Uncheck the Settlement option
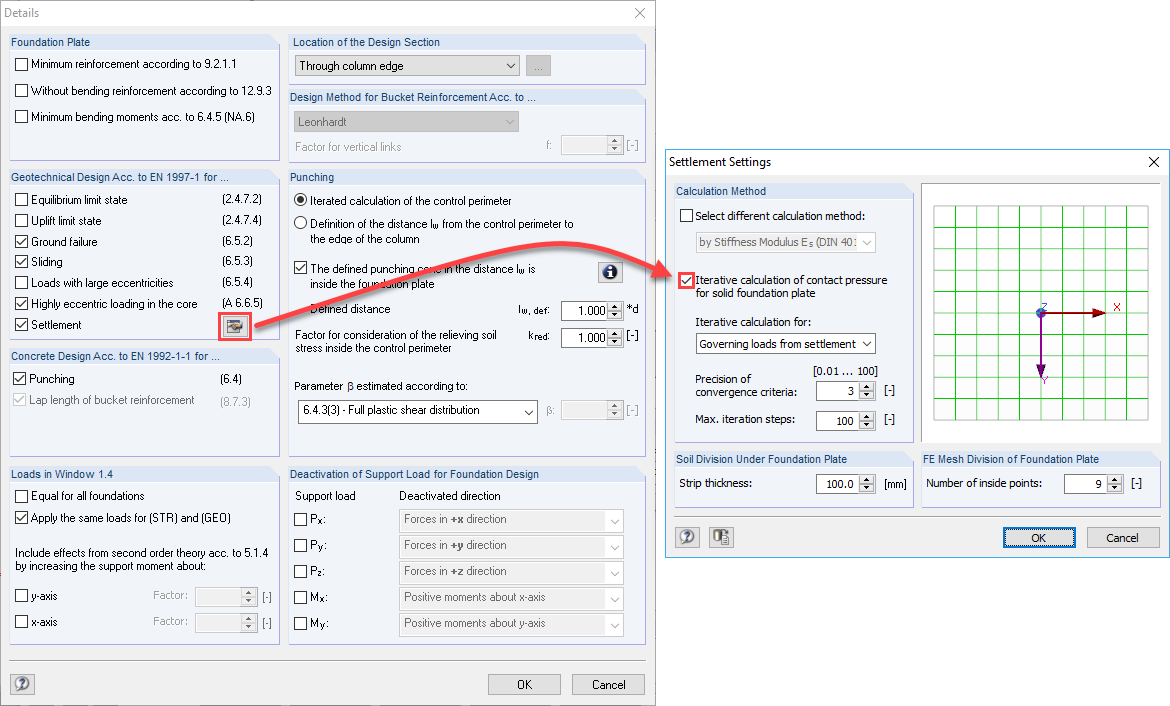The width and height of the screenshot is (1170, 706). (21, 323)
